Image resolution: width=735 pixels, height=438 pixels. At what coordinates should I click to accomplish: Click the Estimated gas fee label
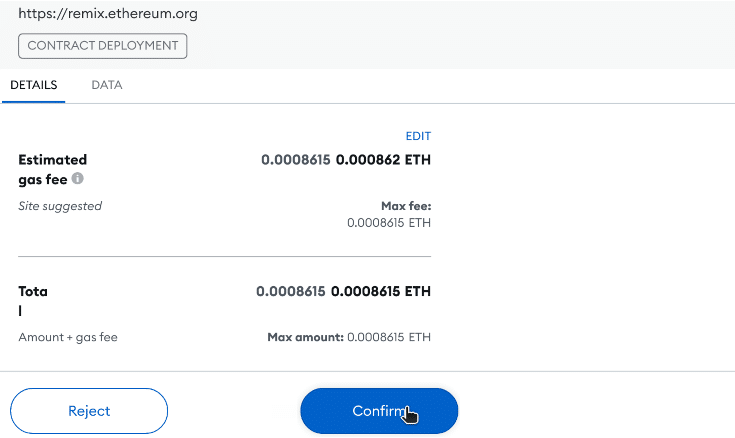click(x=52, y=169)
